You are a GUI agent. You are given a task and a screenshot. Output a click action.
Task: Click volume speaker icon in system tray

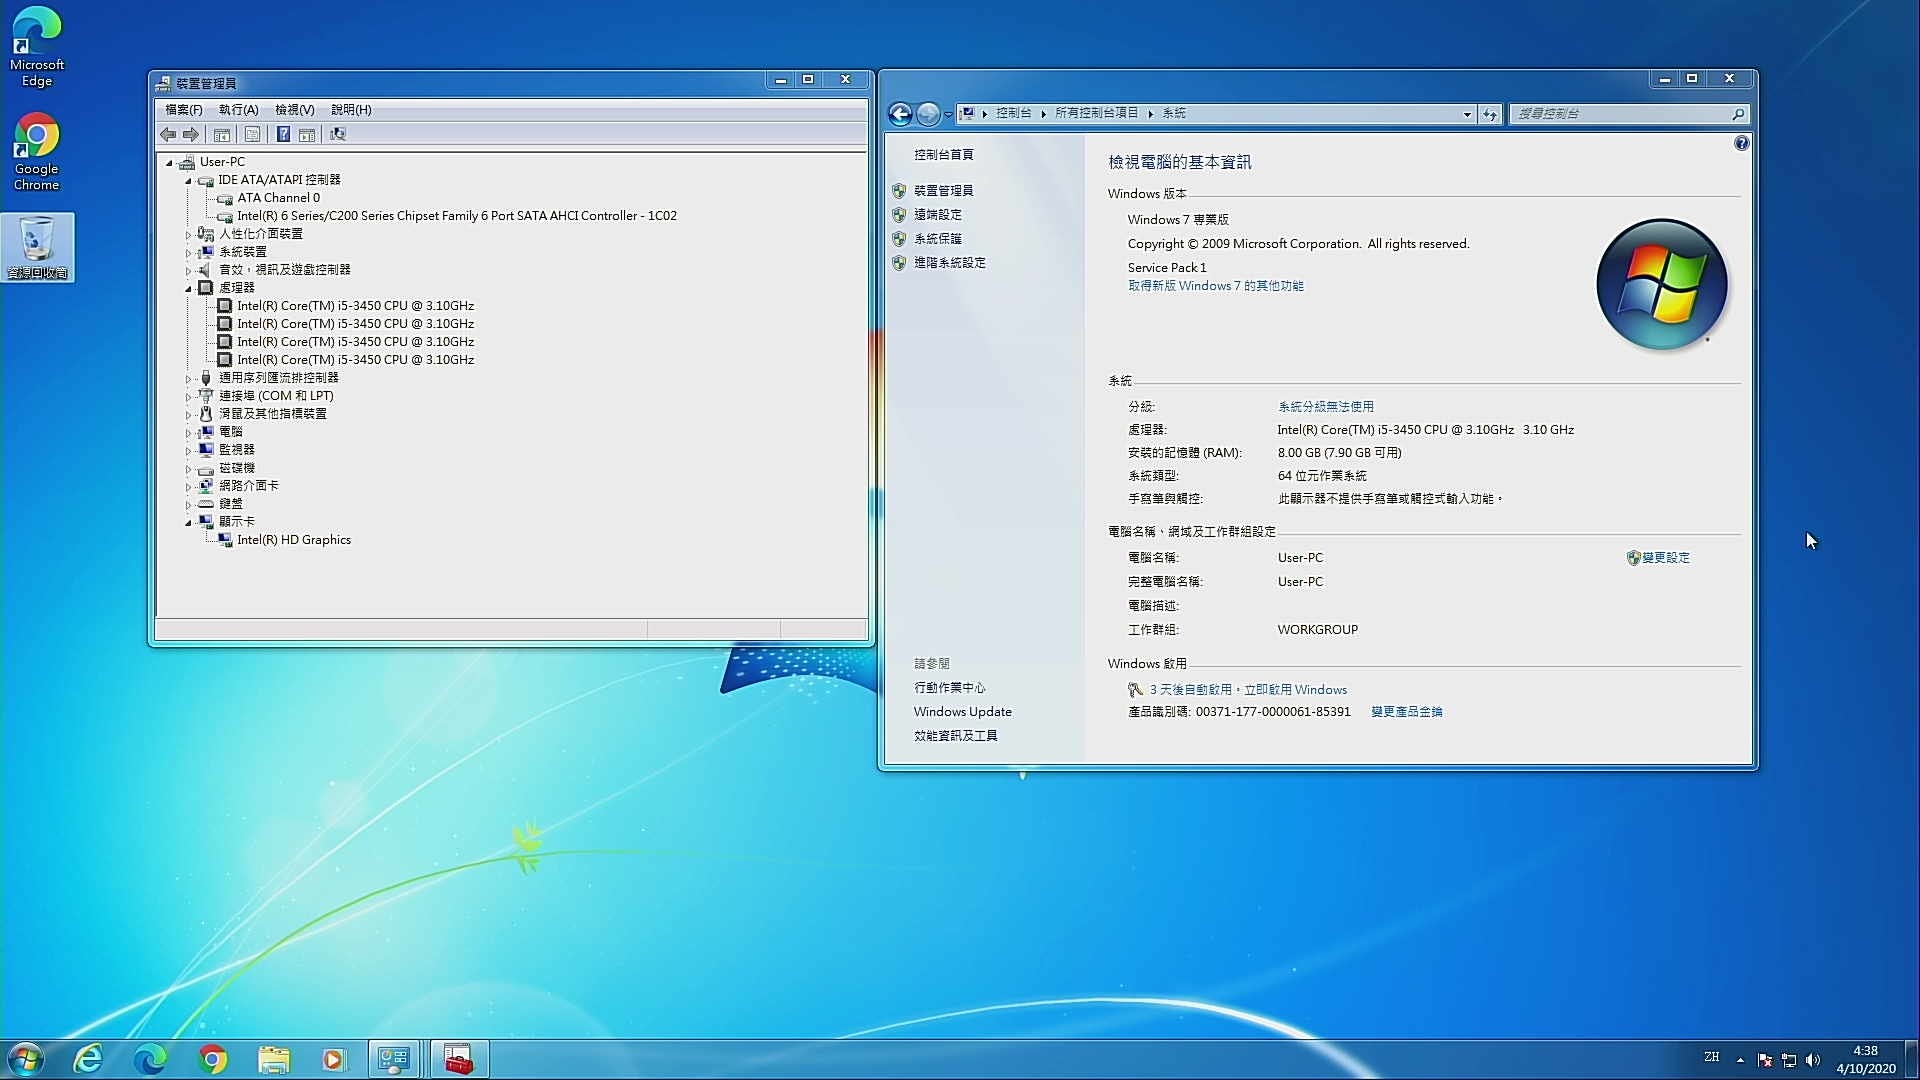point(1813,1059)
